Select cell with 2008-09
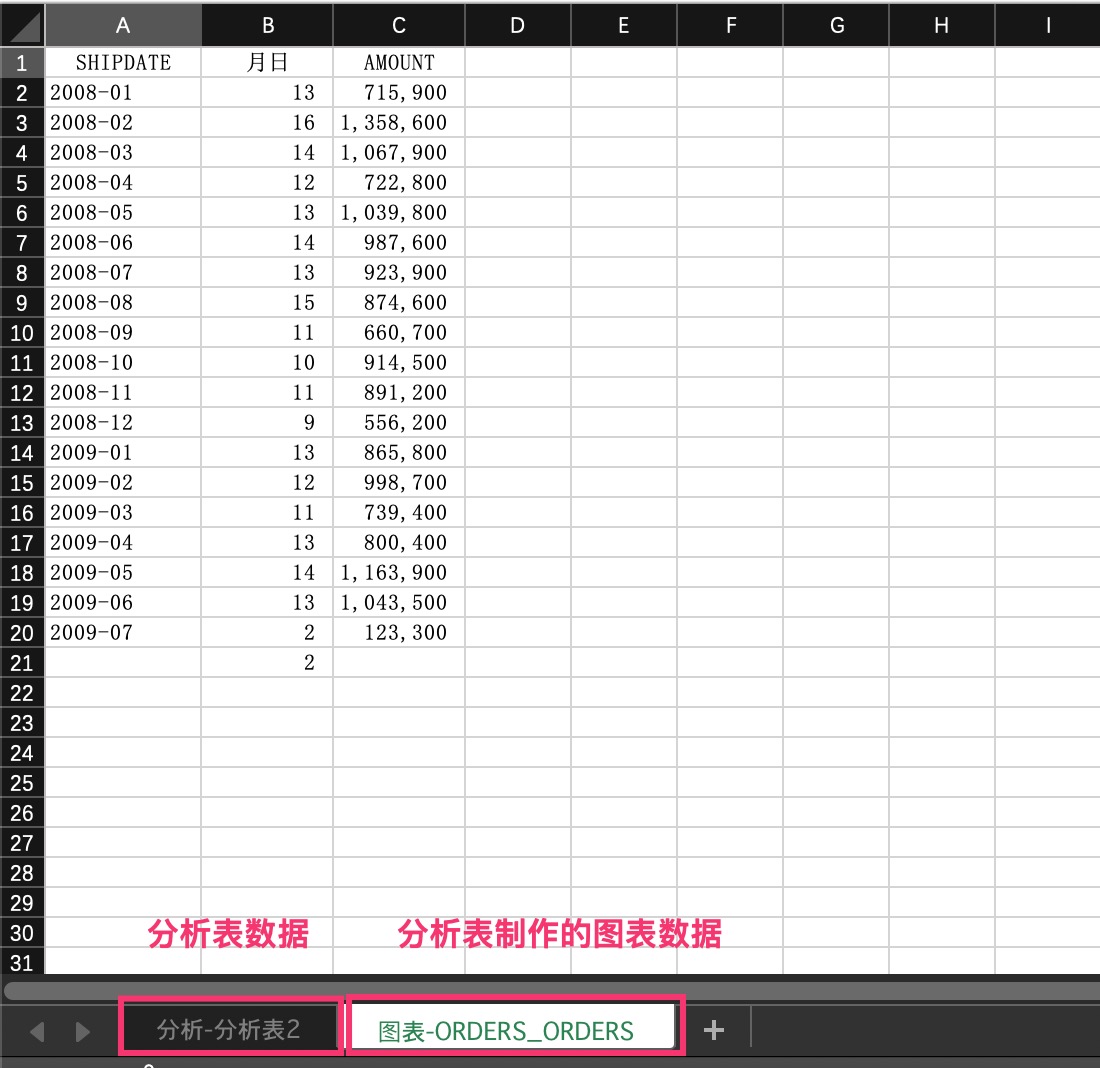The width and height of the screenshot is (1100, 1068). click(123, 333)
